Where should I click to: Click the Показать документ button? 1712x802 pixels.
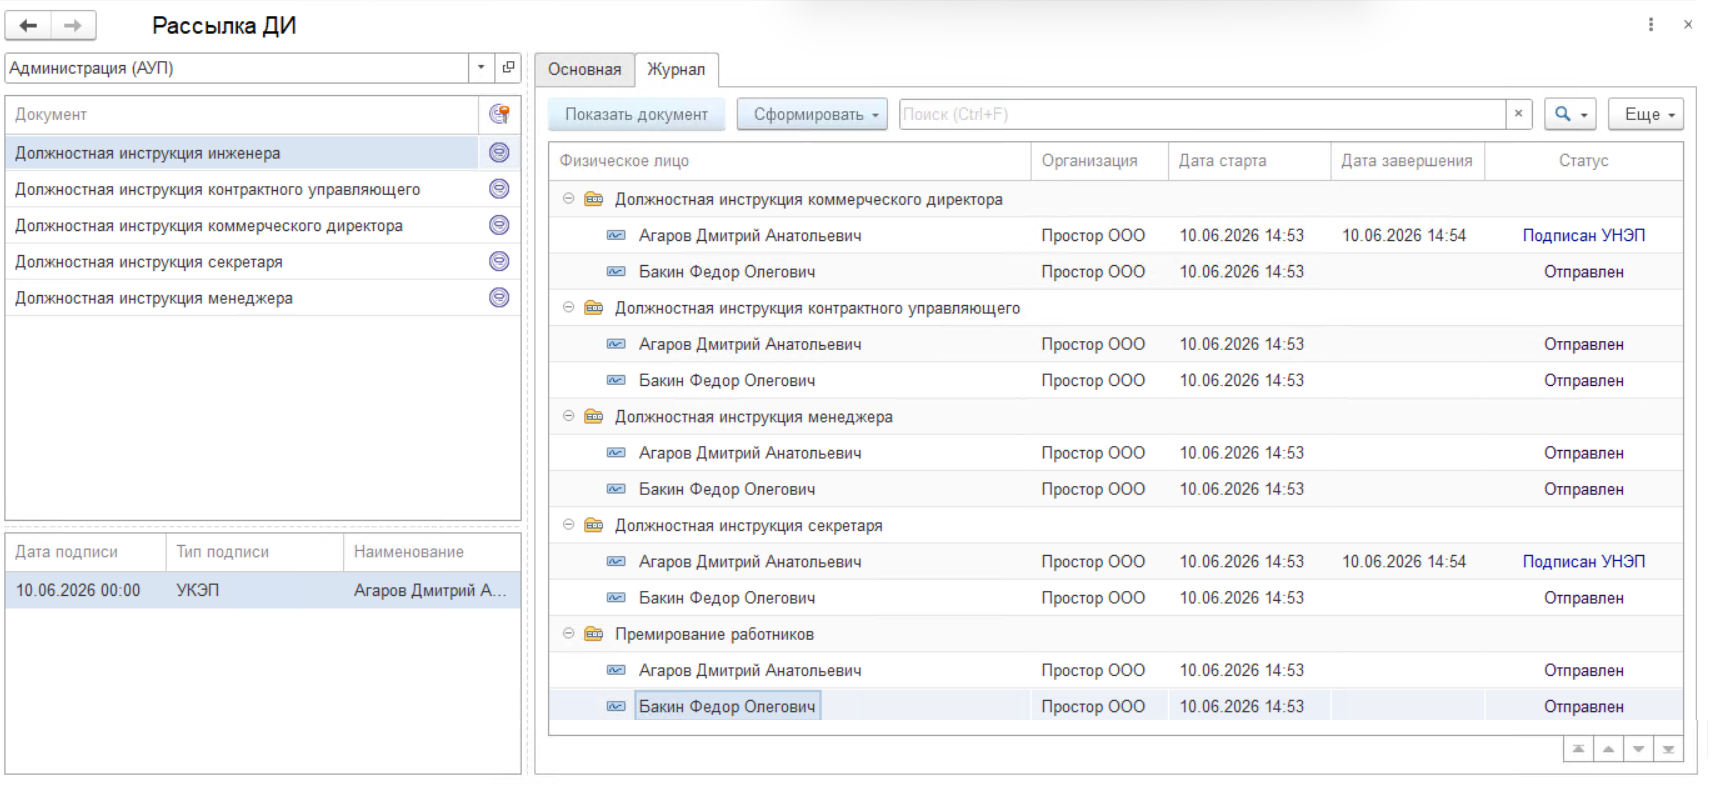(x=636, y=114)
